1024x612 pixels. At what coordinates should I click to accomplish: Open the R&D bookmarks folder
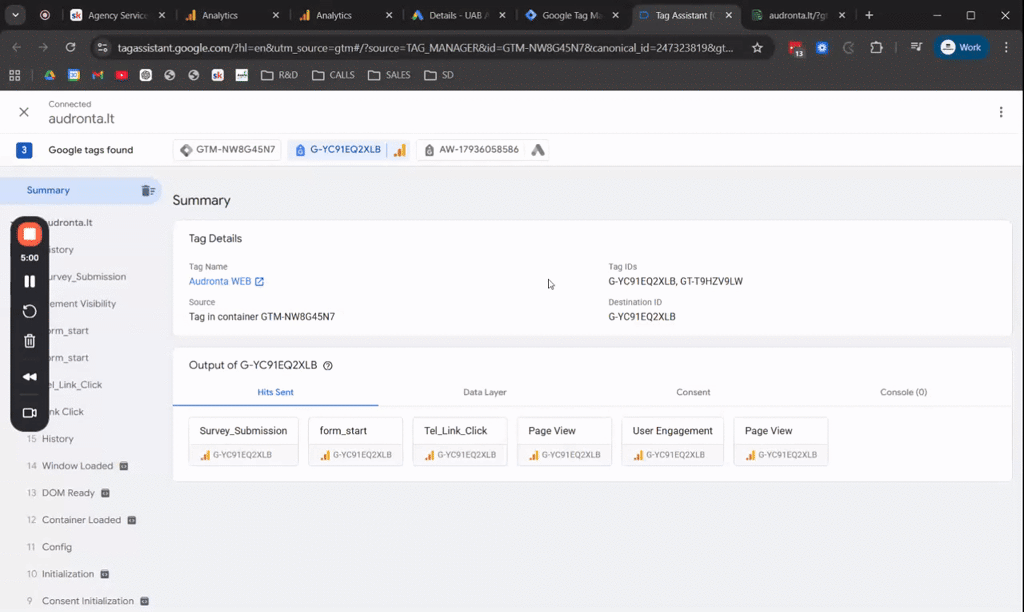(x=280, y=75)
